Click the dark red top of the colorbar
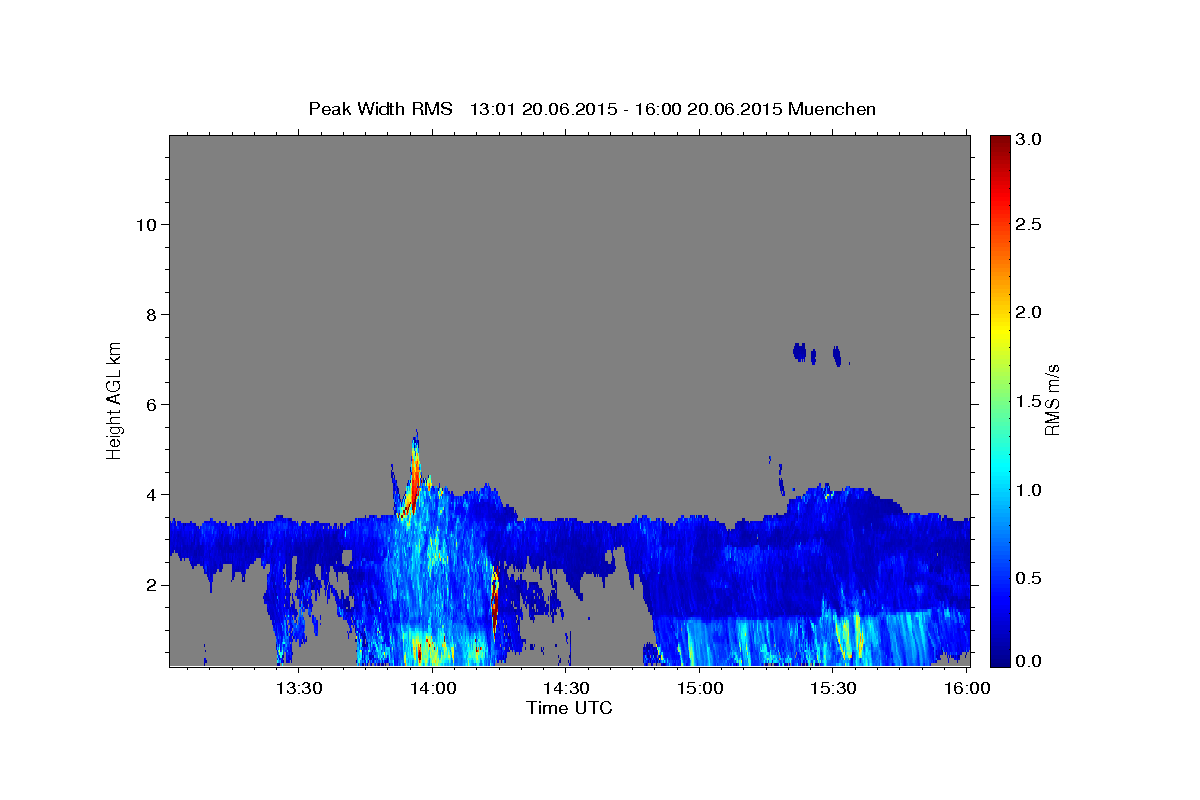This screenshot has height=800, width=1200. pos(999,142)
